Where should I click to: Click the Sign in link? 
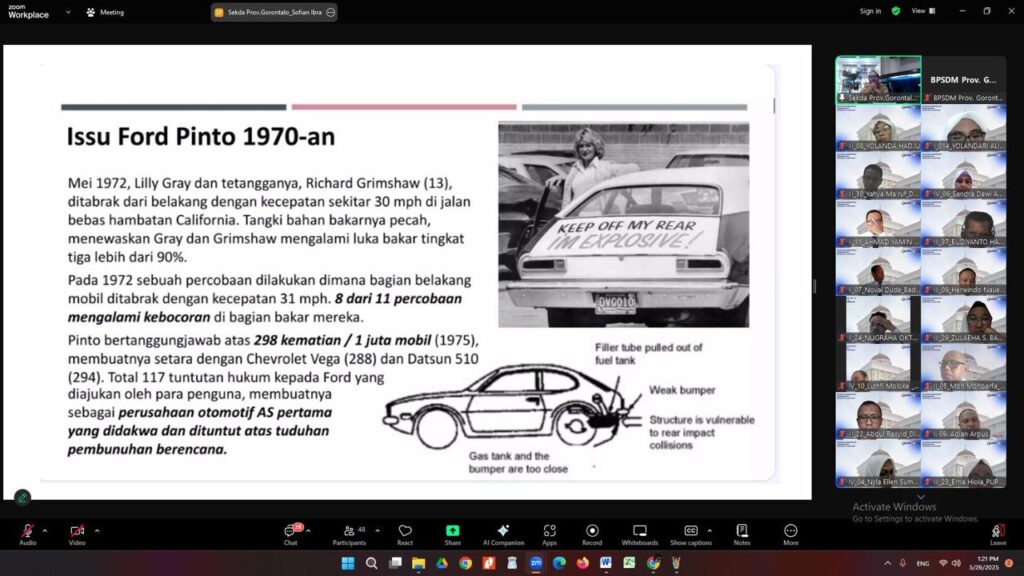870,11
